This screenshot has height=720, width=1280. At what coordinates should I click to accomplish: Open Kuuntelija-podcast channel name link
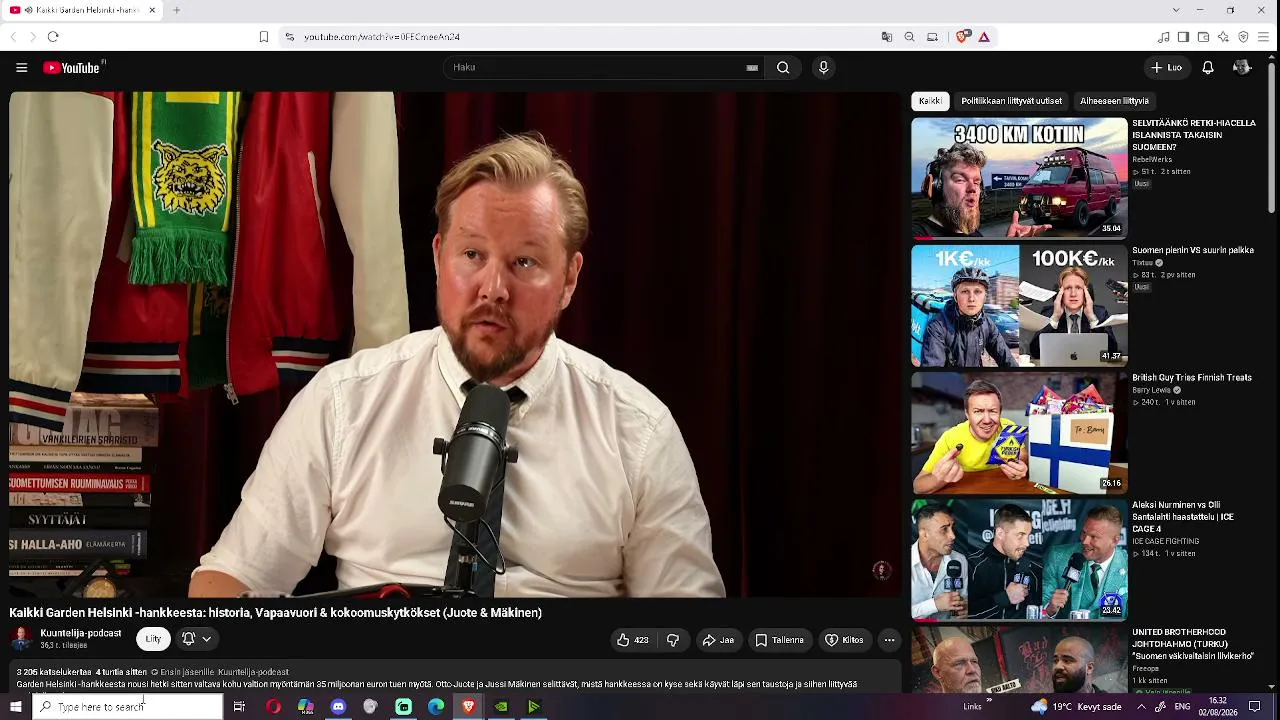coord(81,633)
